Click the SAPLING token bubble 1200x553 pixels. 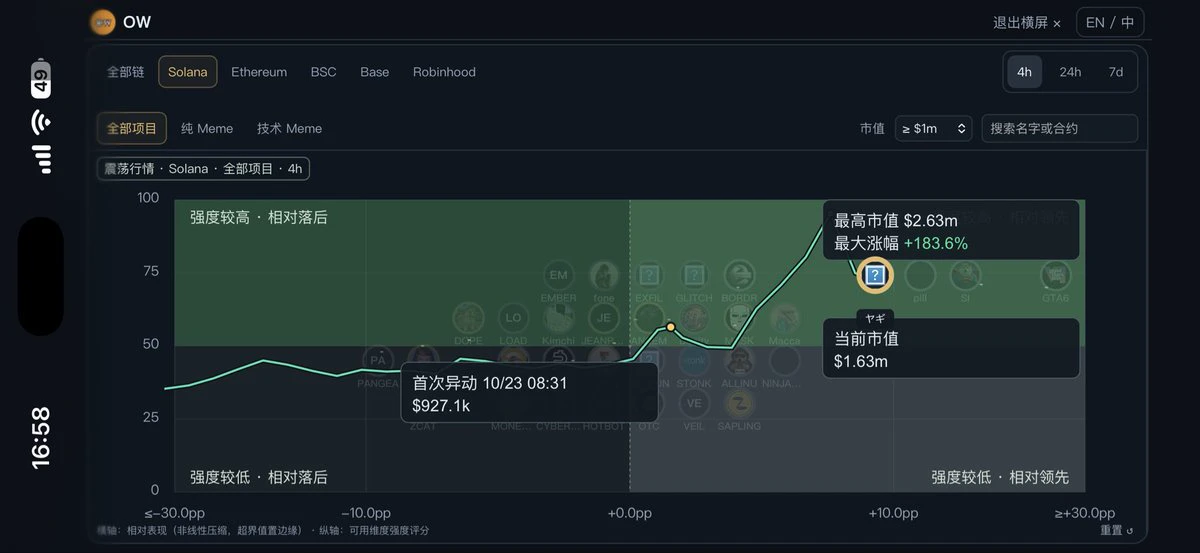(x=739, y=404)
